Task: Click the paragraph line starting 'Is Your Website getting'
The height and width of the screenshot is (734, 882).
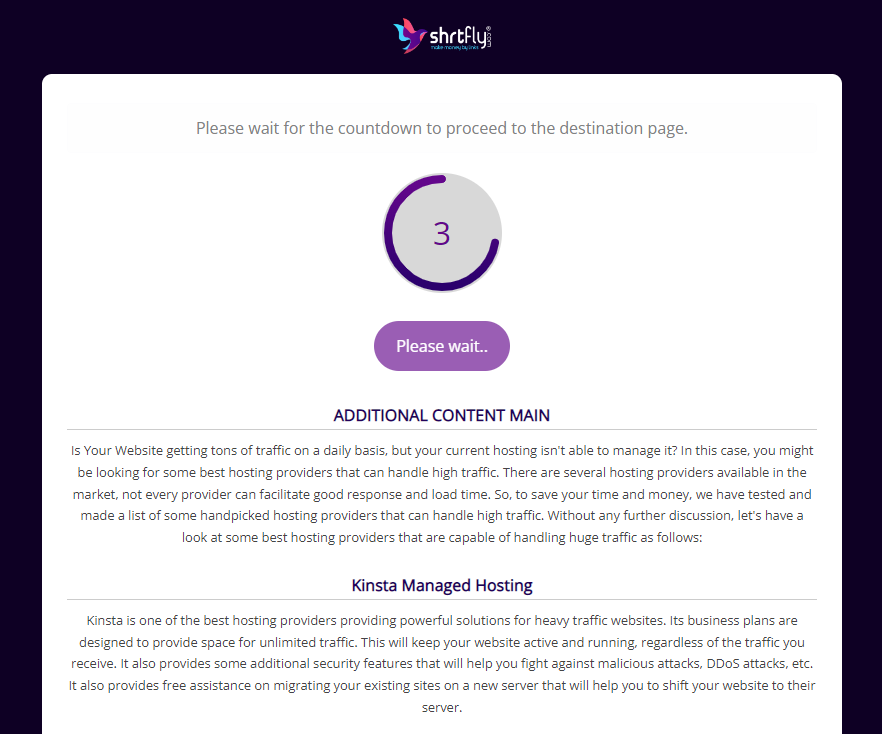Action: click(x=442, y=451)
